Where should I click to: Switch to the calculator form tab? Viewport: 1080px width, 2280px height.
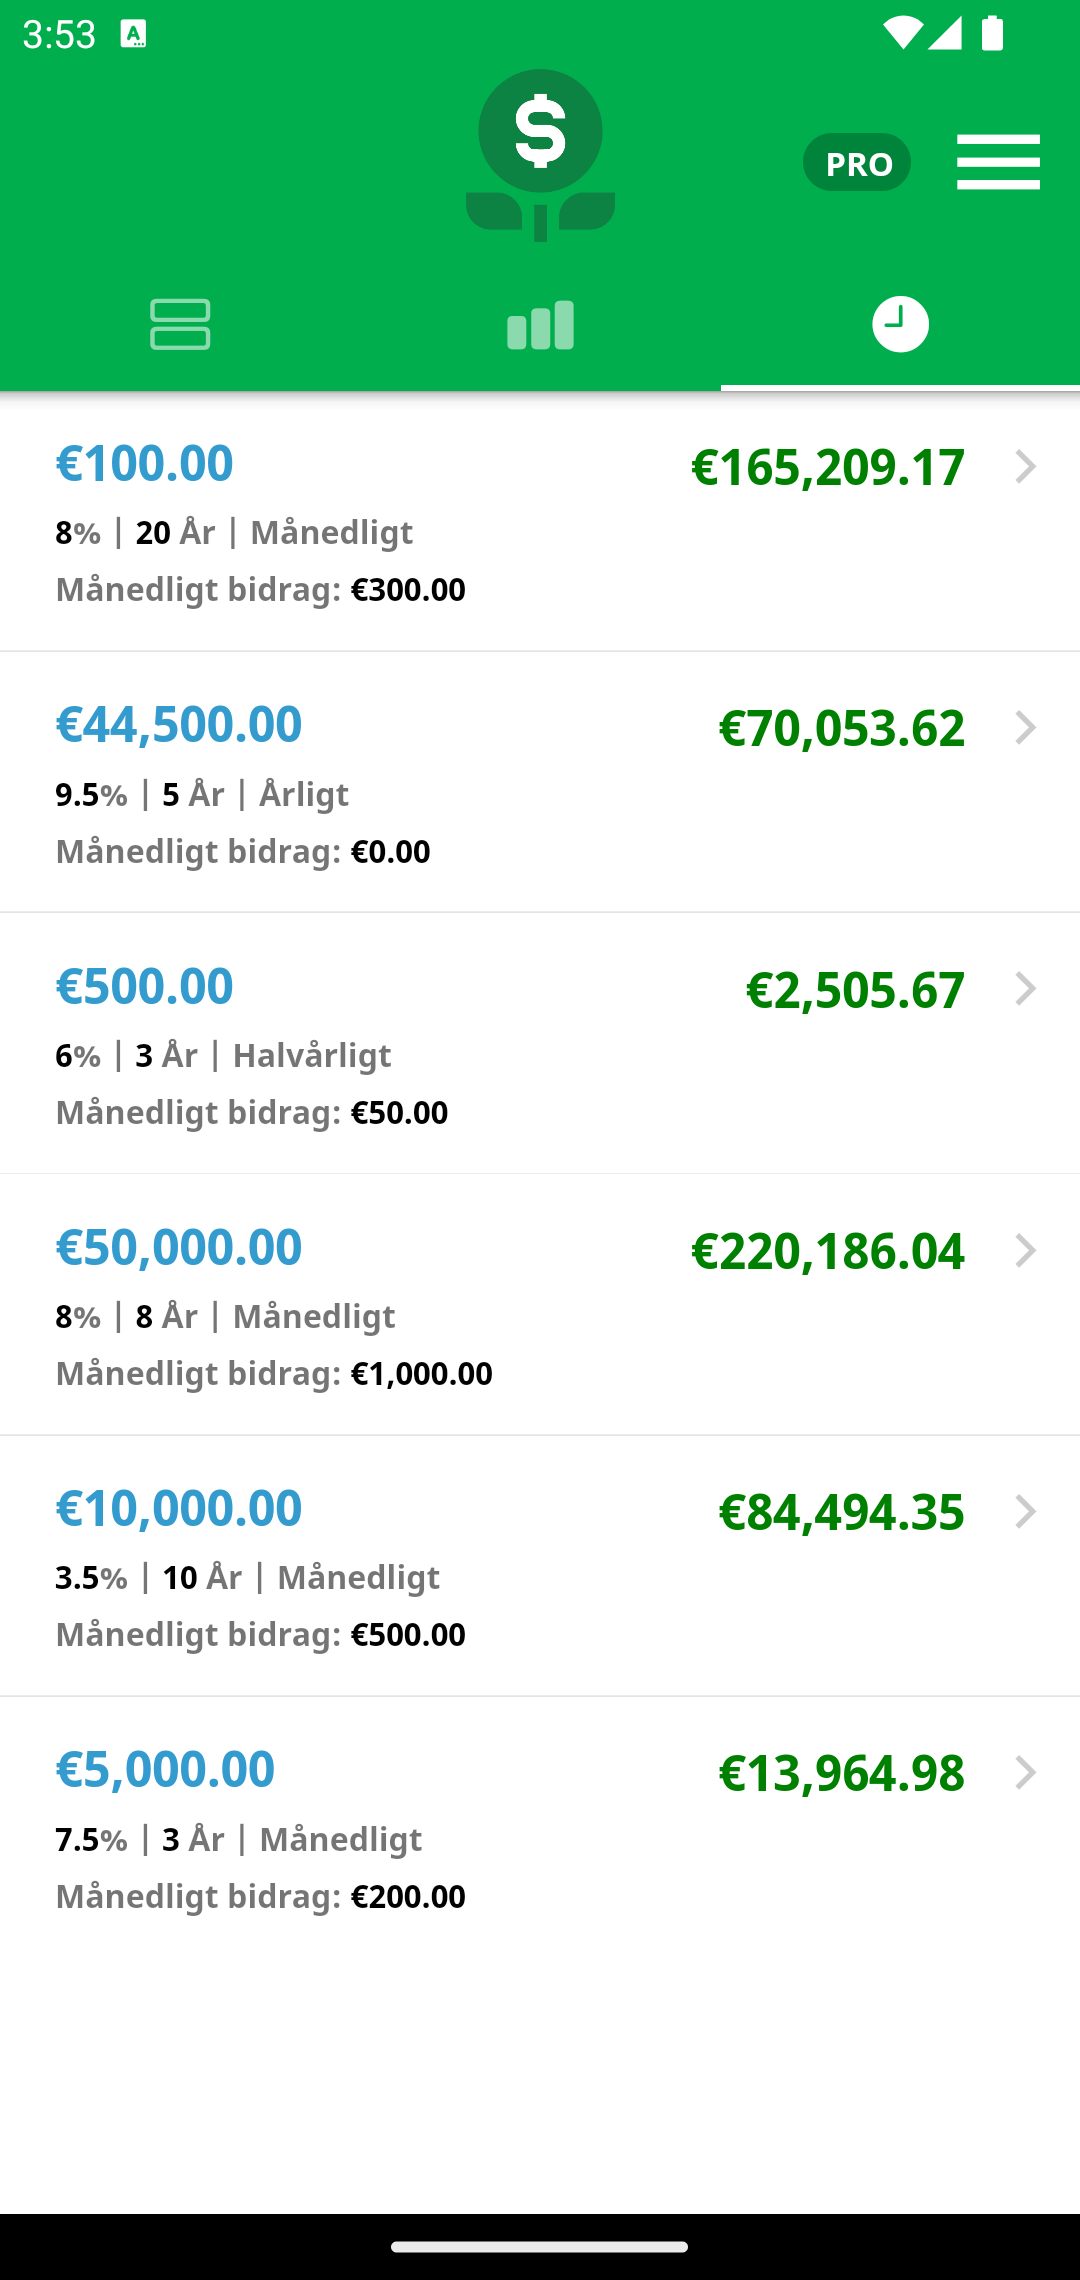[x=180, y=324]
